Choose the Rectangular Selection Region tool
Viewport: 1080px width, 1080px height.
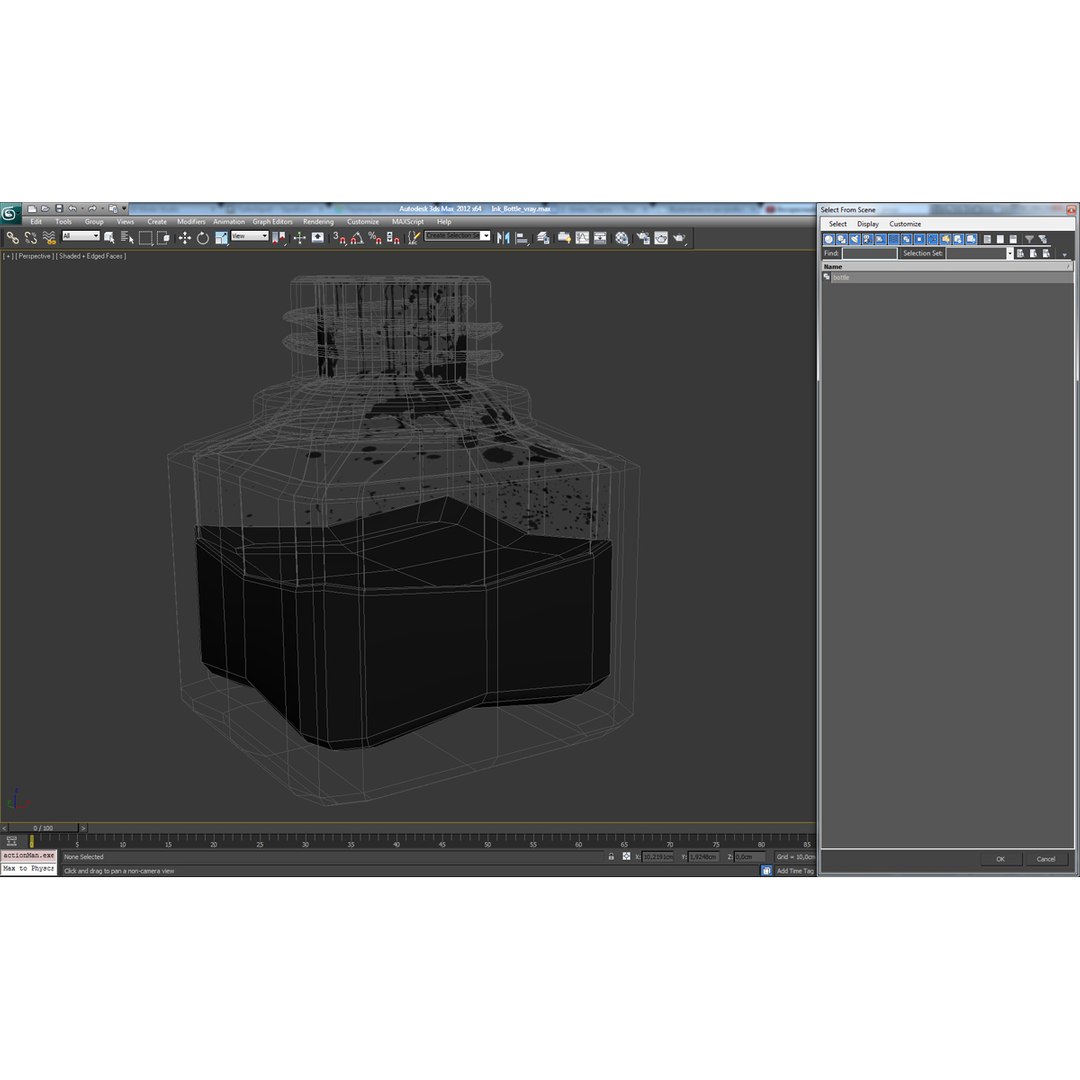click(x=145, y=238)
